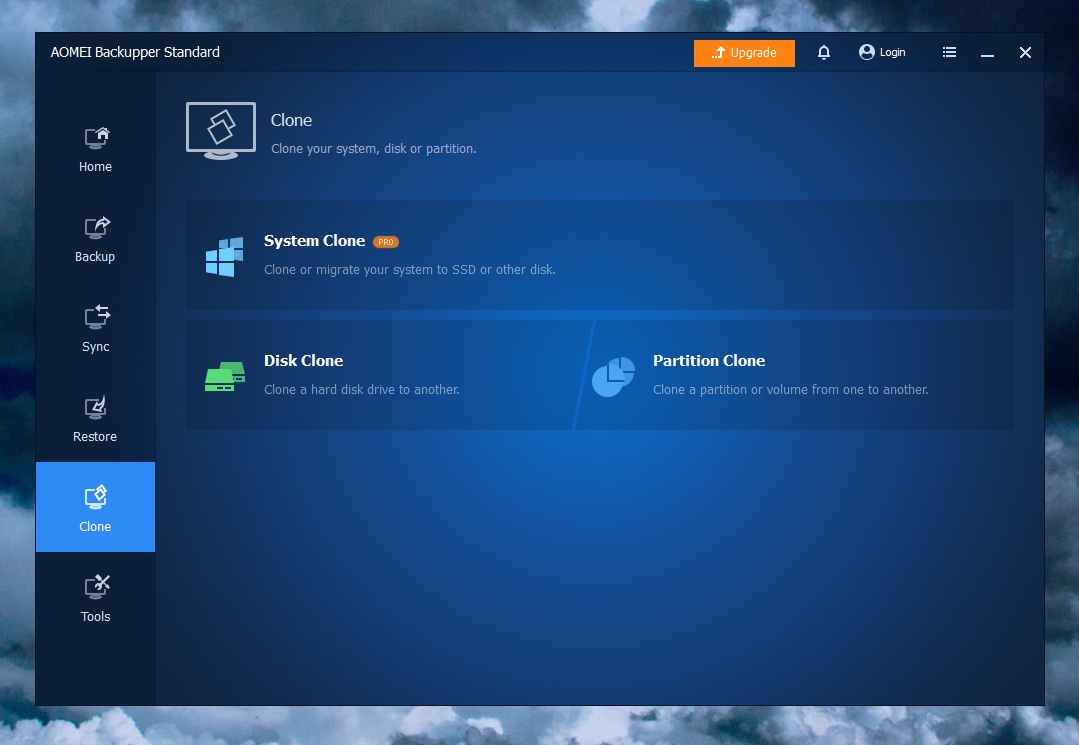Image resolution: width=1079 pixels, height=745 pixels.
Task: Switch to the Sync tab label
Action: click(96, 347)
